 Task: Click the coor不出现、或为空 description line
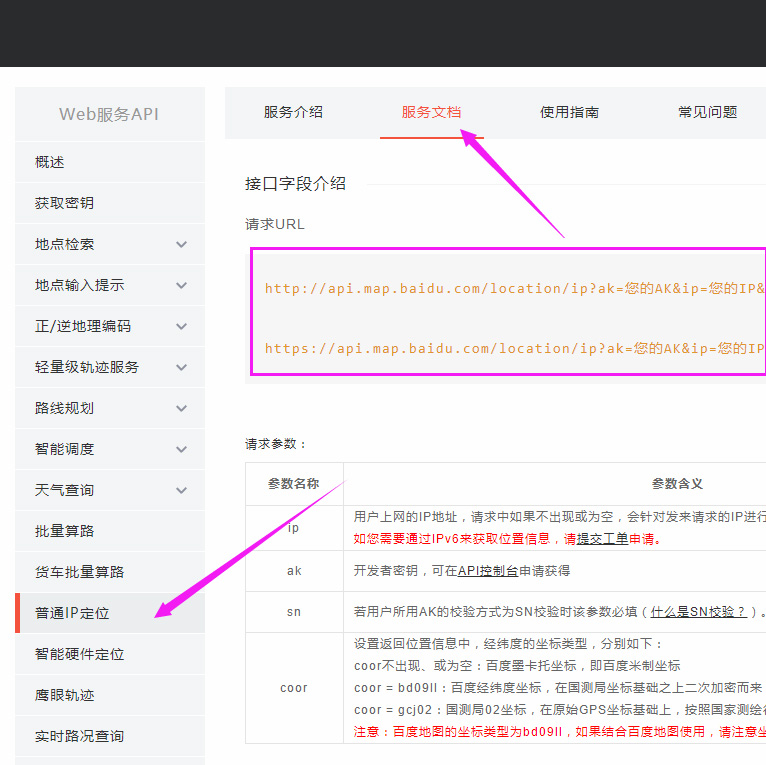click(x=517, y=666)
